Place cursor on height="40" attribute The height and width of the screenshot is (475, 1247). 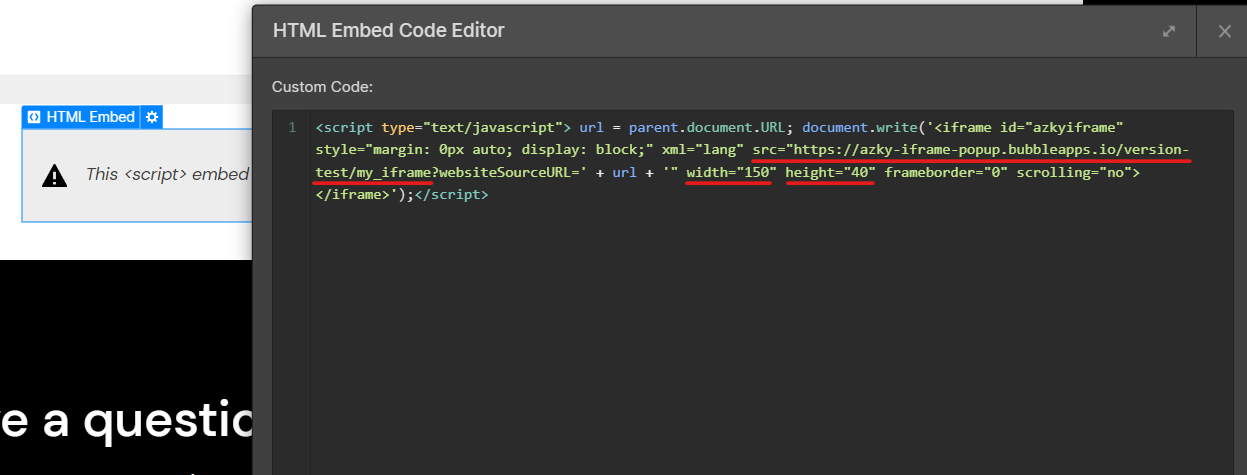[830, 173]
